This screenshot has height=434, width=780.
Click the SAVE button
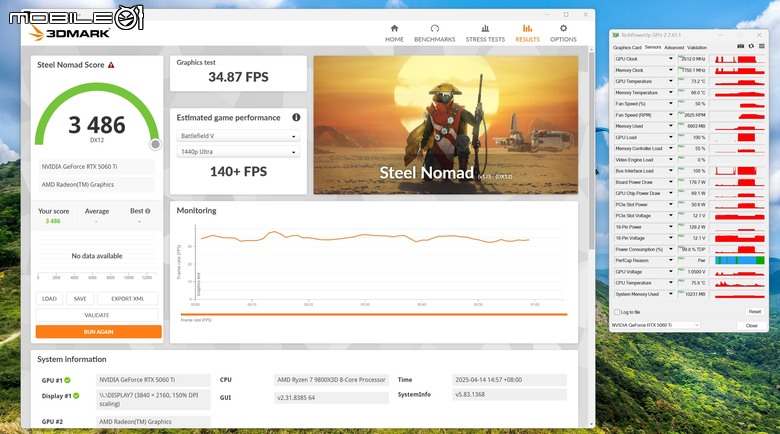(80, 299)
